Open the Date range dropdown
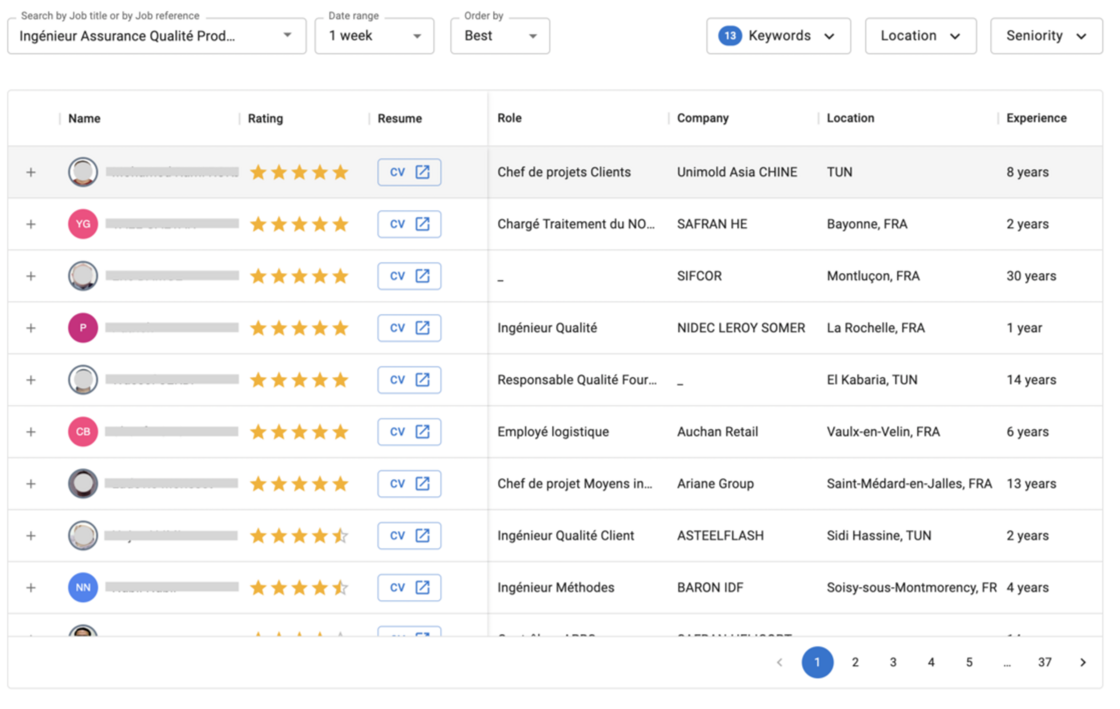The image size is (1120, 709). [x=374, y=35]
